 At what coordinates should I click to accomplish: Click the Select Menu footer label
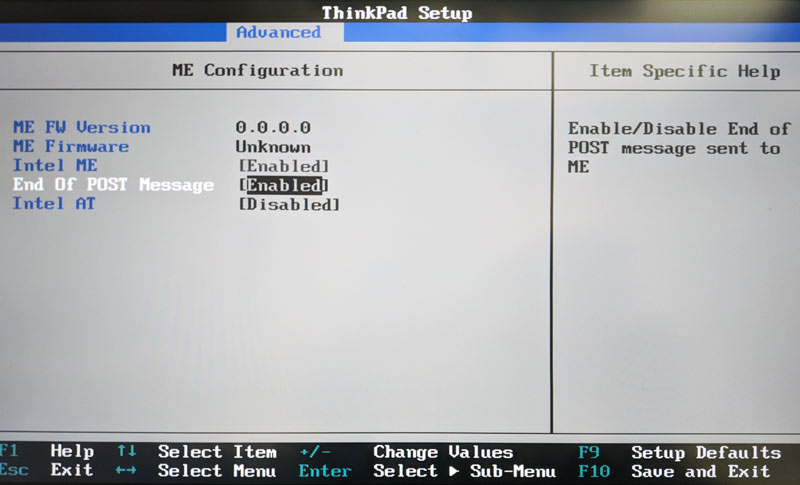pos(217,470)
